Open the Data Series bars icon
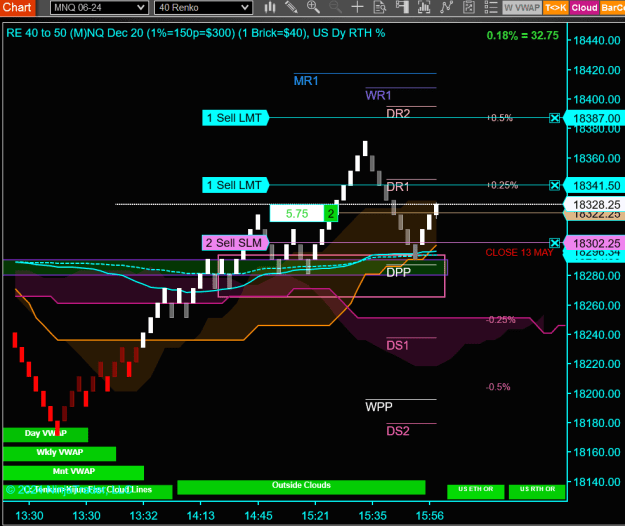625x526 pixels. coord(424,7)
